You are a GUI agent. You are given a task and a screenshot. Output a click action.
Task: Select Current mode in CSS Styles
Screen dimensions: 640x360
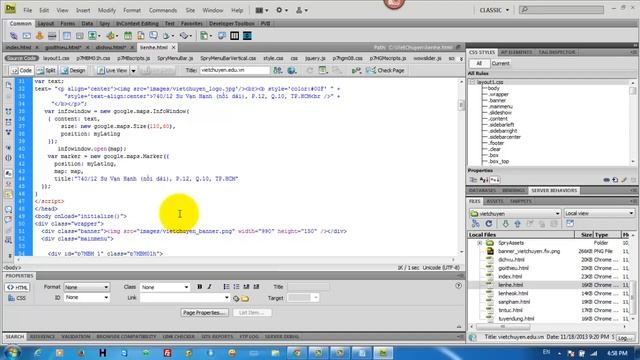[500, 63]
